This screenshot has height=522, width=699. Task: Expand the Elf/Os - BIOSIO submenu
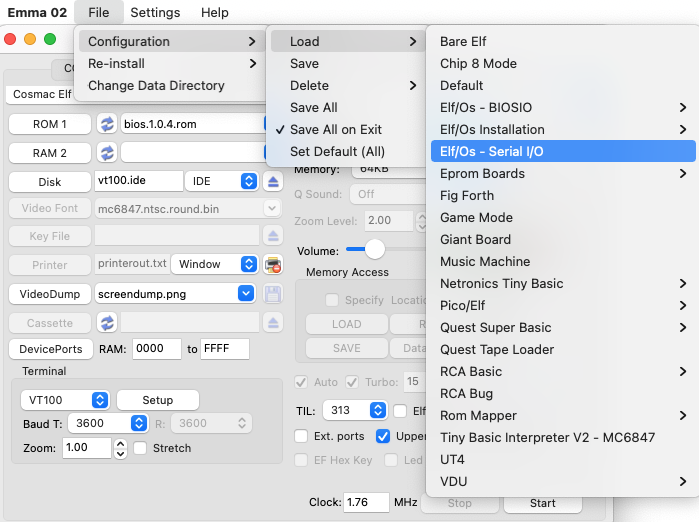[563, 107]
